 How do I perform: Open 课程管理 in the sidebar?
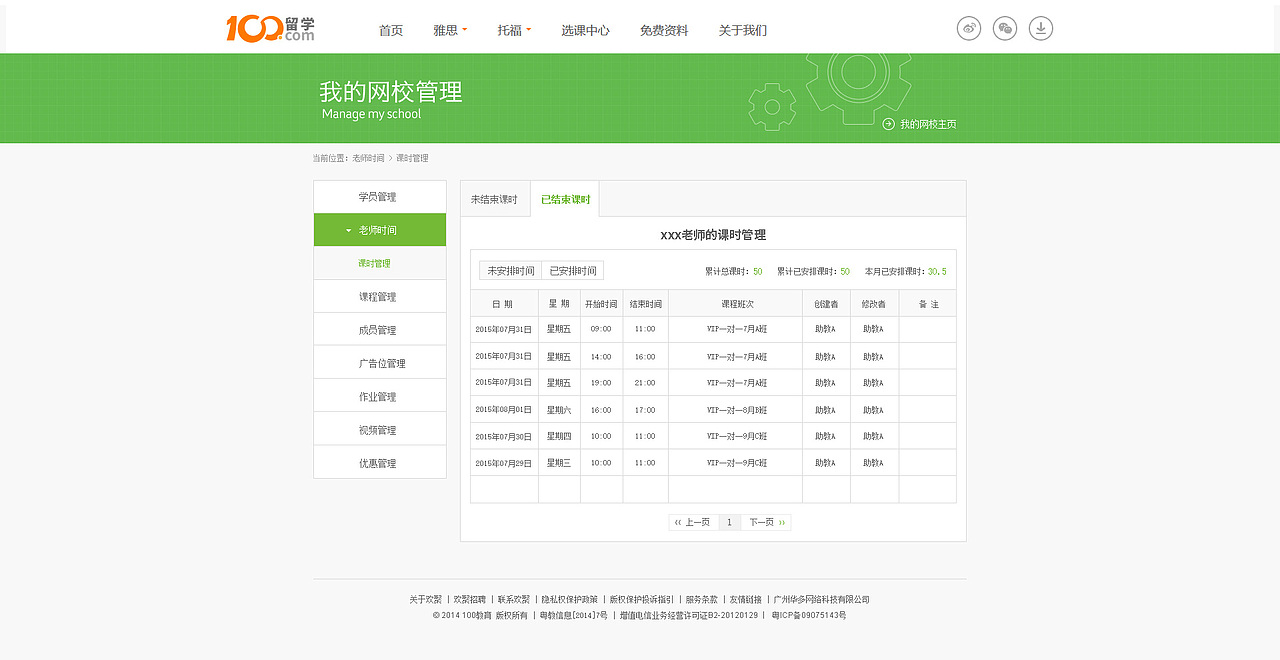point(380,296)
